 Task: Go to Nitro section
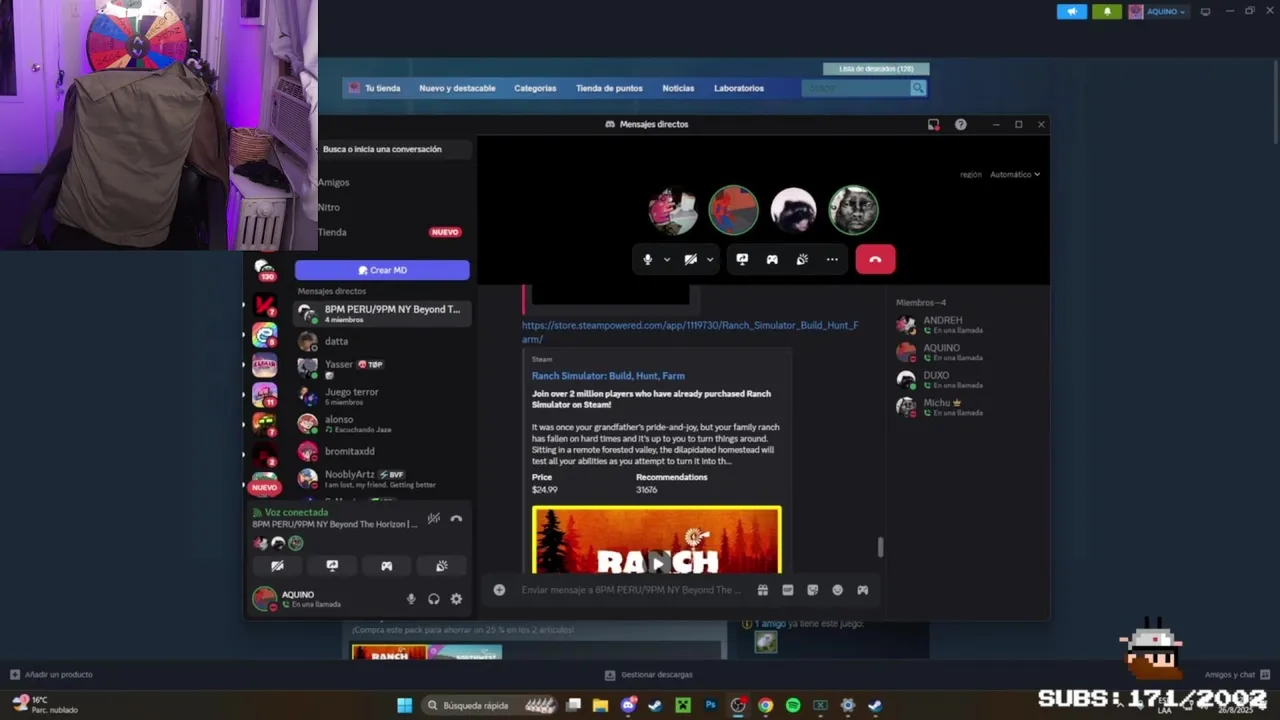[x=329, y=207]
